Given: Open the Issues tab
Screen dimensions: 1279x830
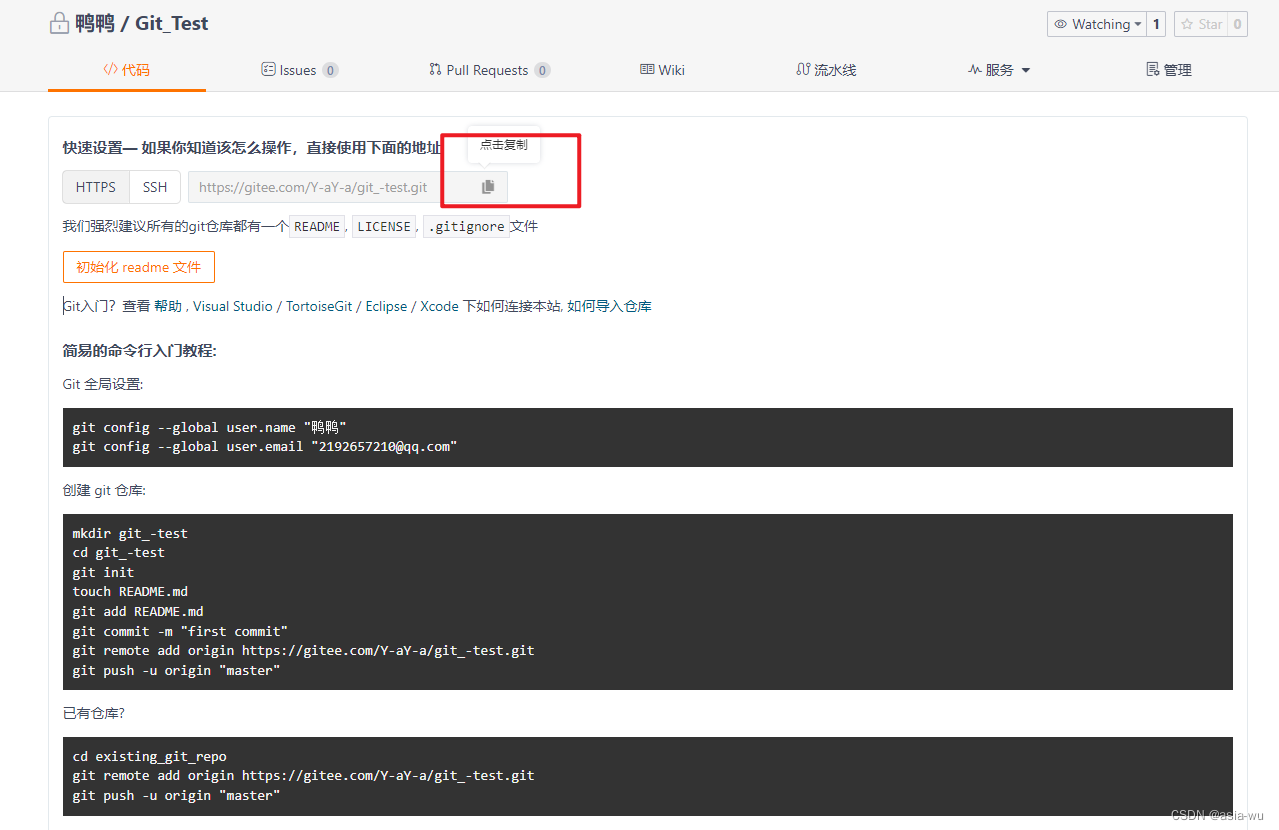Looking at the screenshot, I should [300, 70].
